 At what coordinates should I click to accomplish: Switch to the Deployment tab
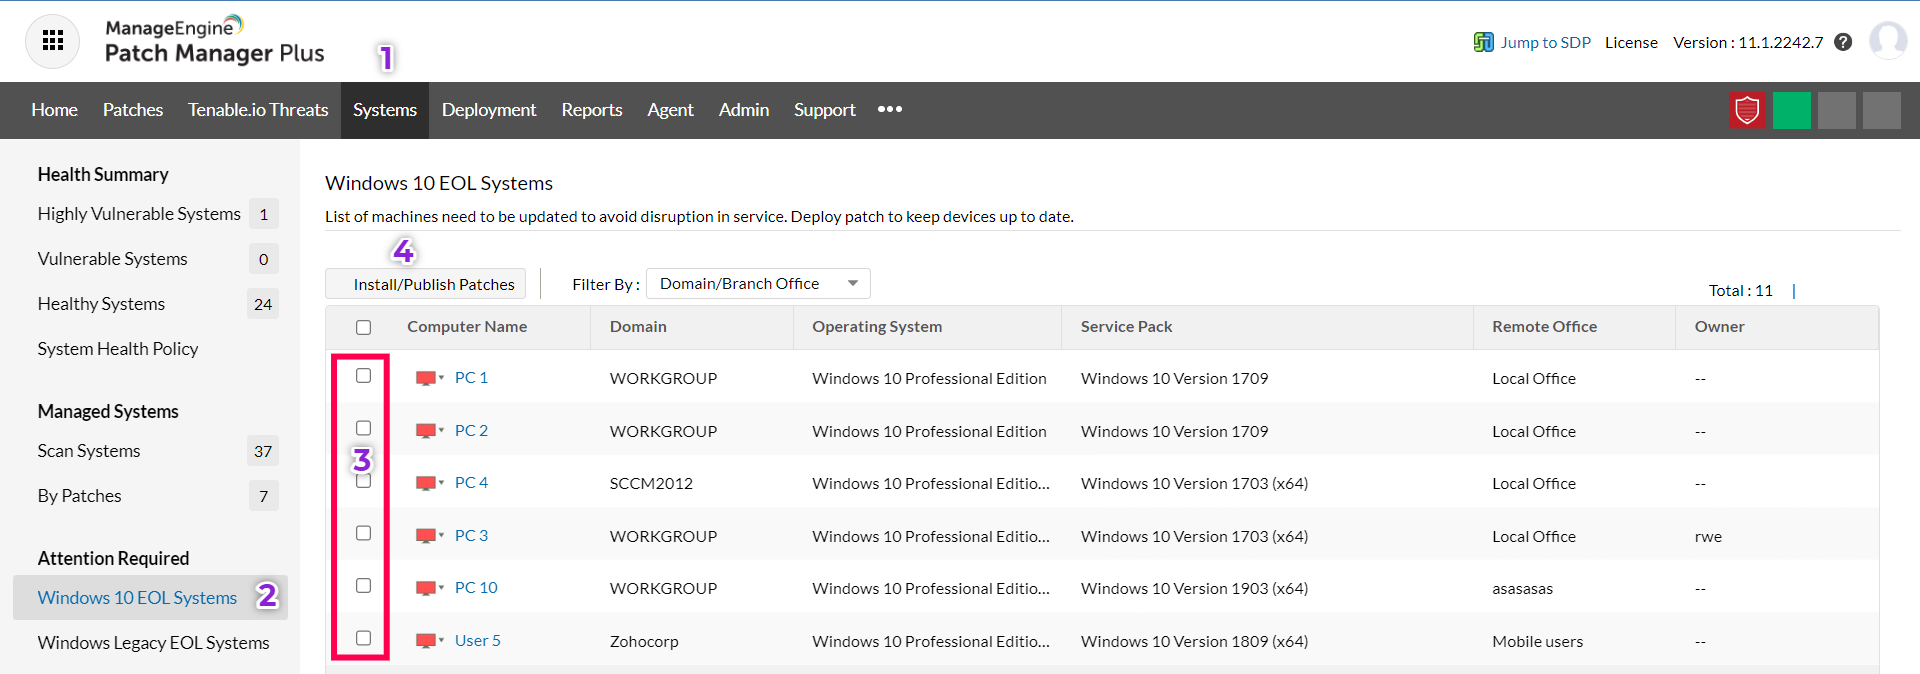(489, 110)
